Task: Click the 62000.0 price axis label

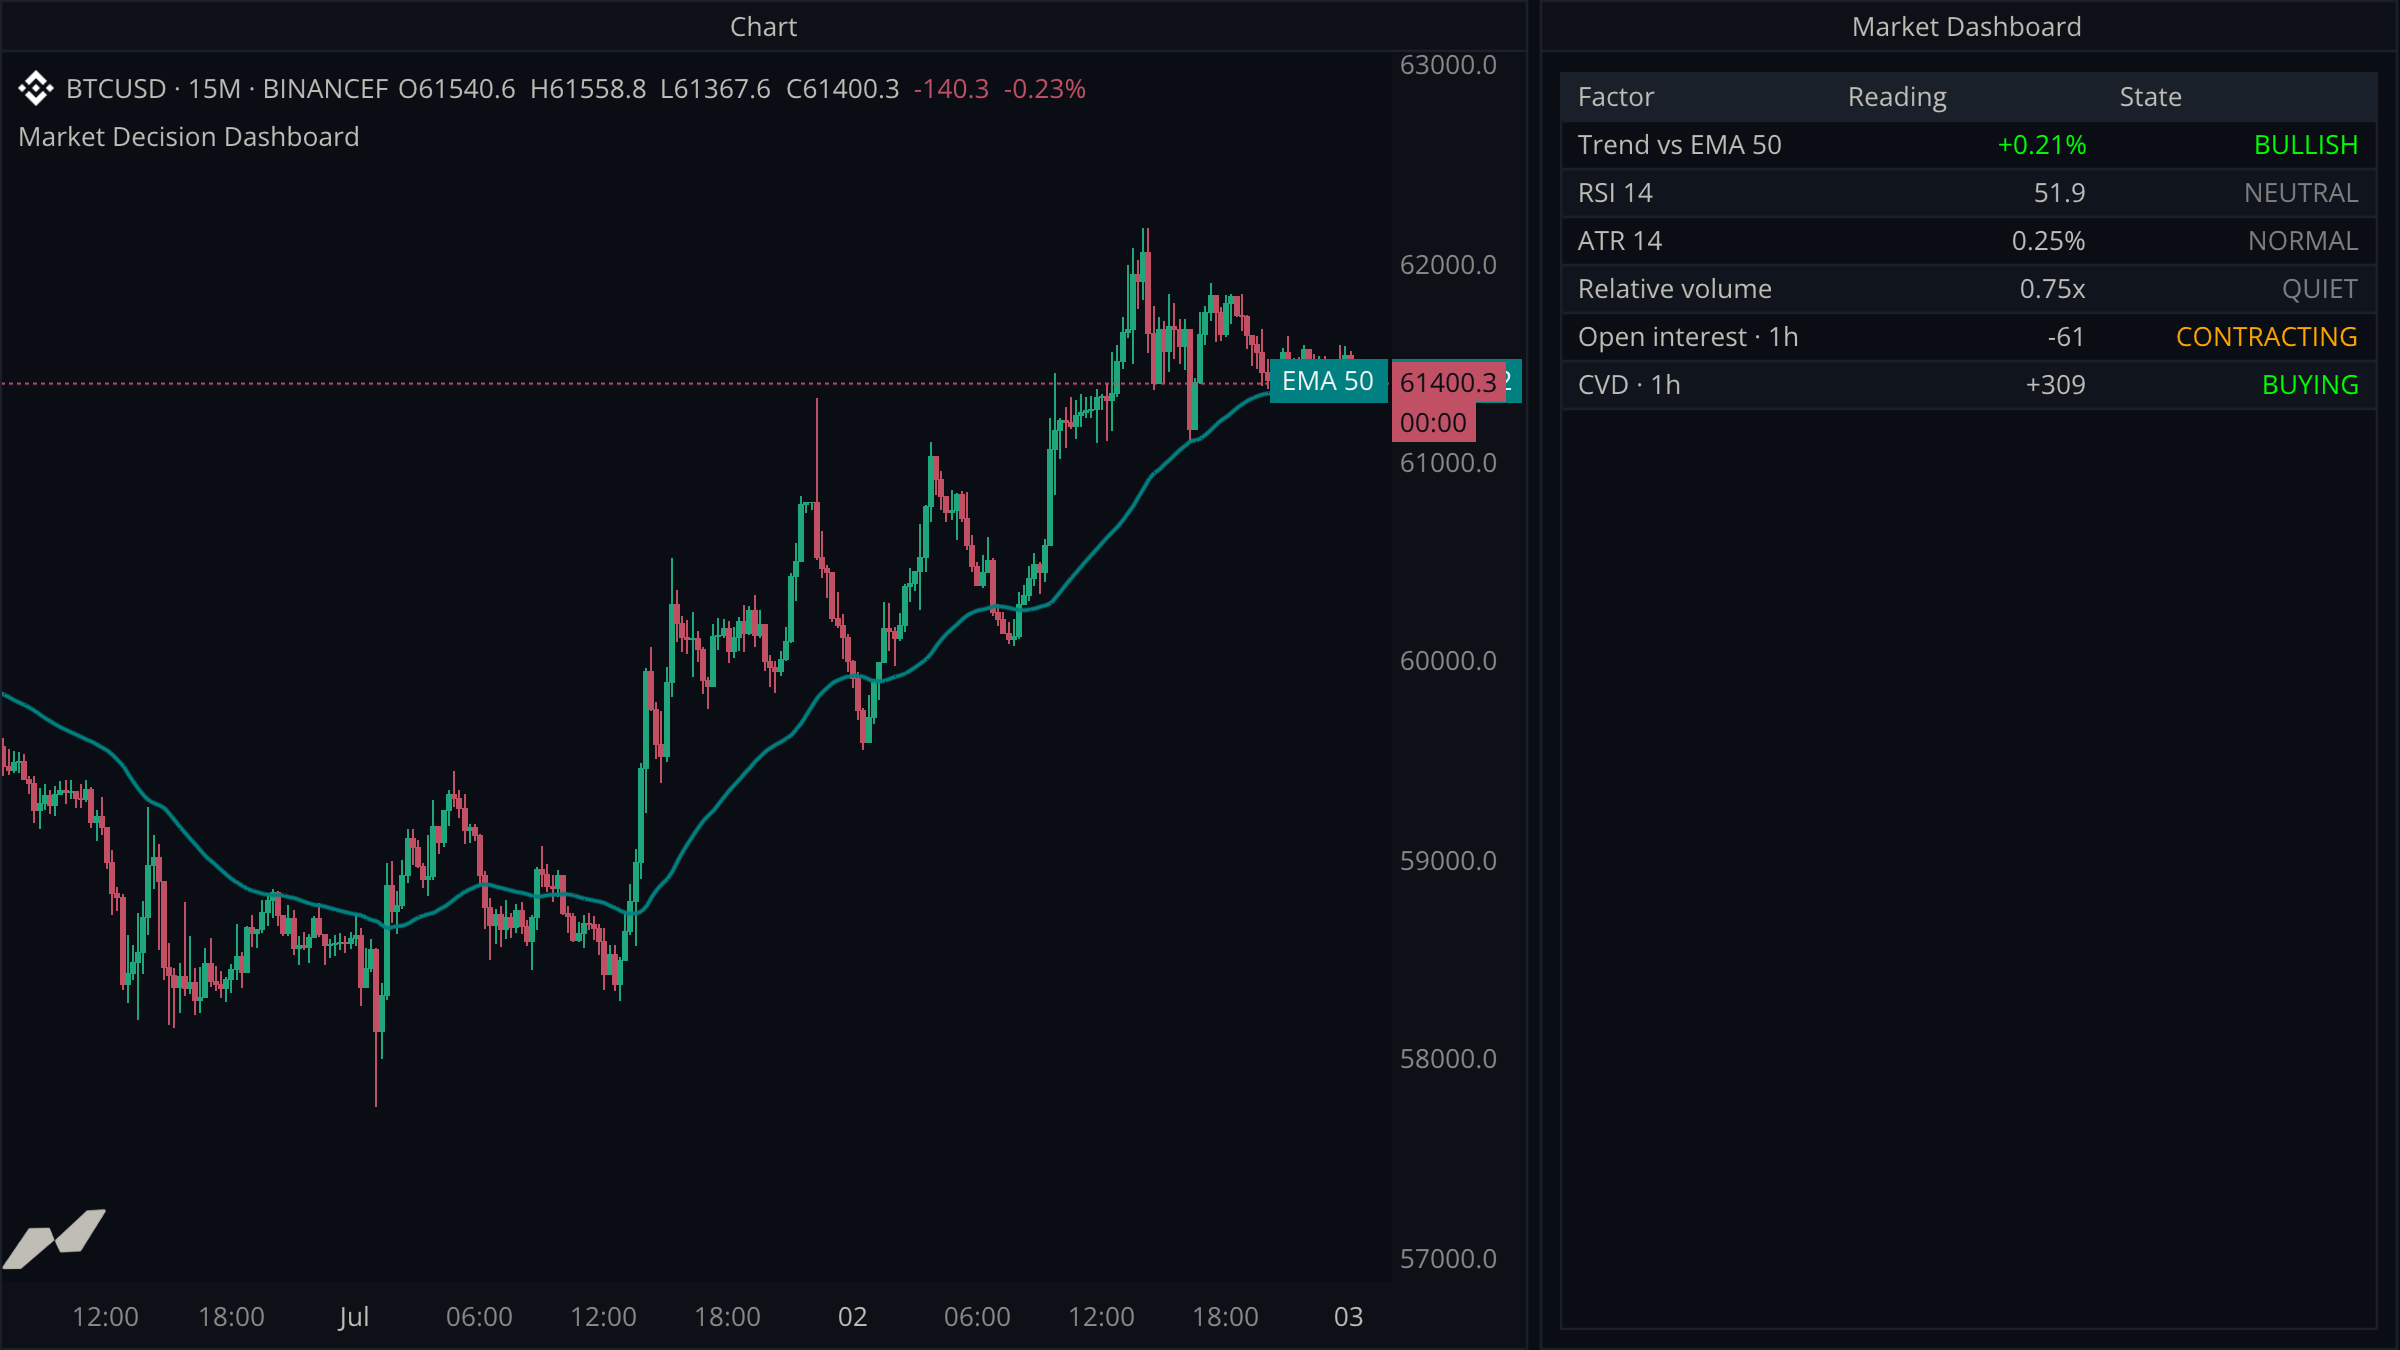Action: (1448, 265)
